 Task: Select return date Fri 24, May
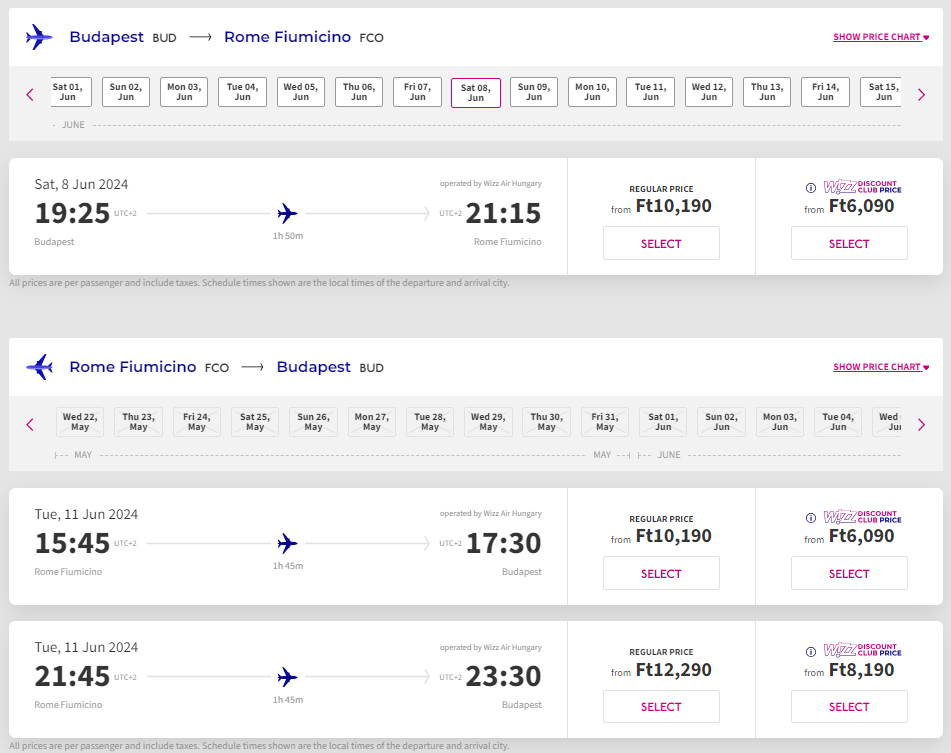197,422
